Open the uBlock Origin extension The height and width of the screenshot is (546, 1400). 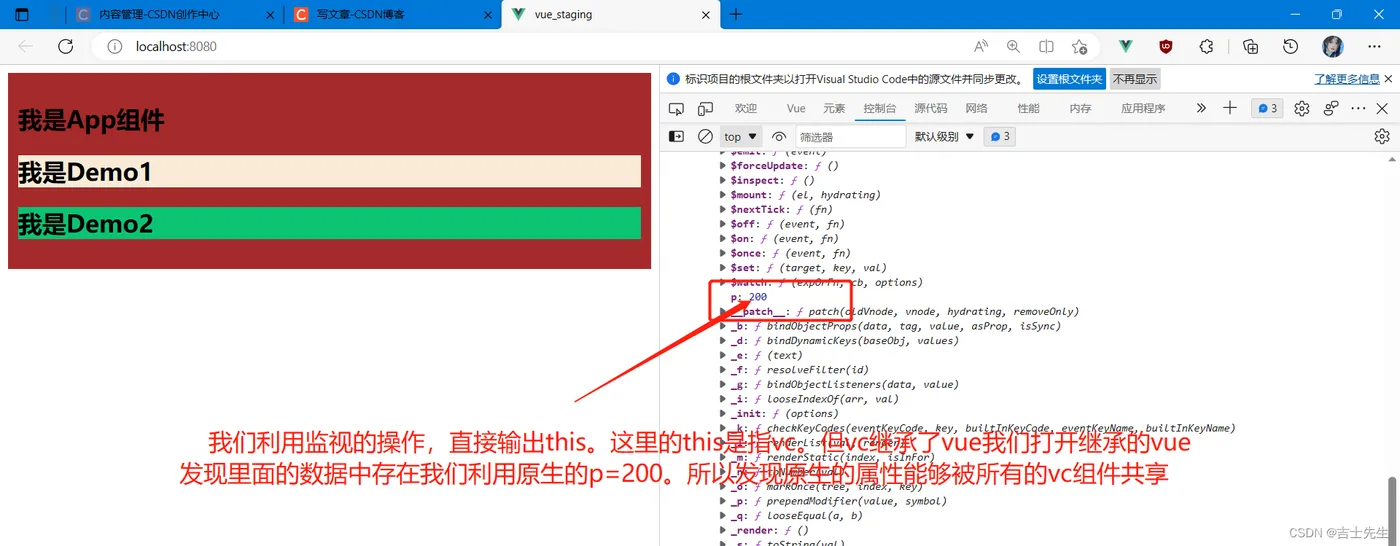[1166, 46]
